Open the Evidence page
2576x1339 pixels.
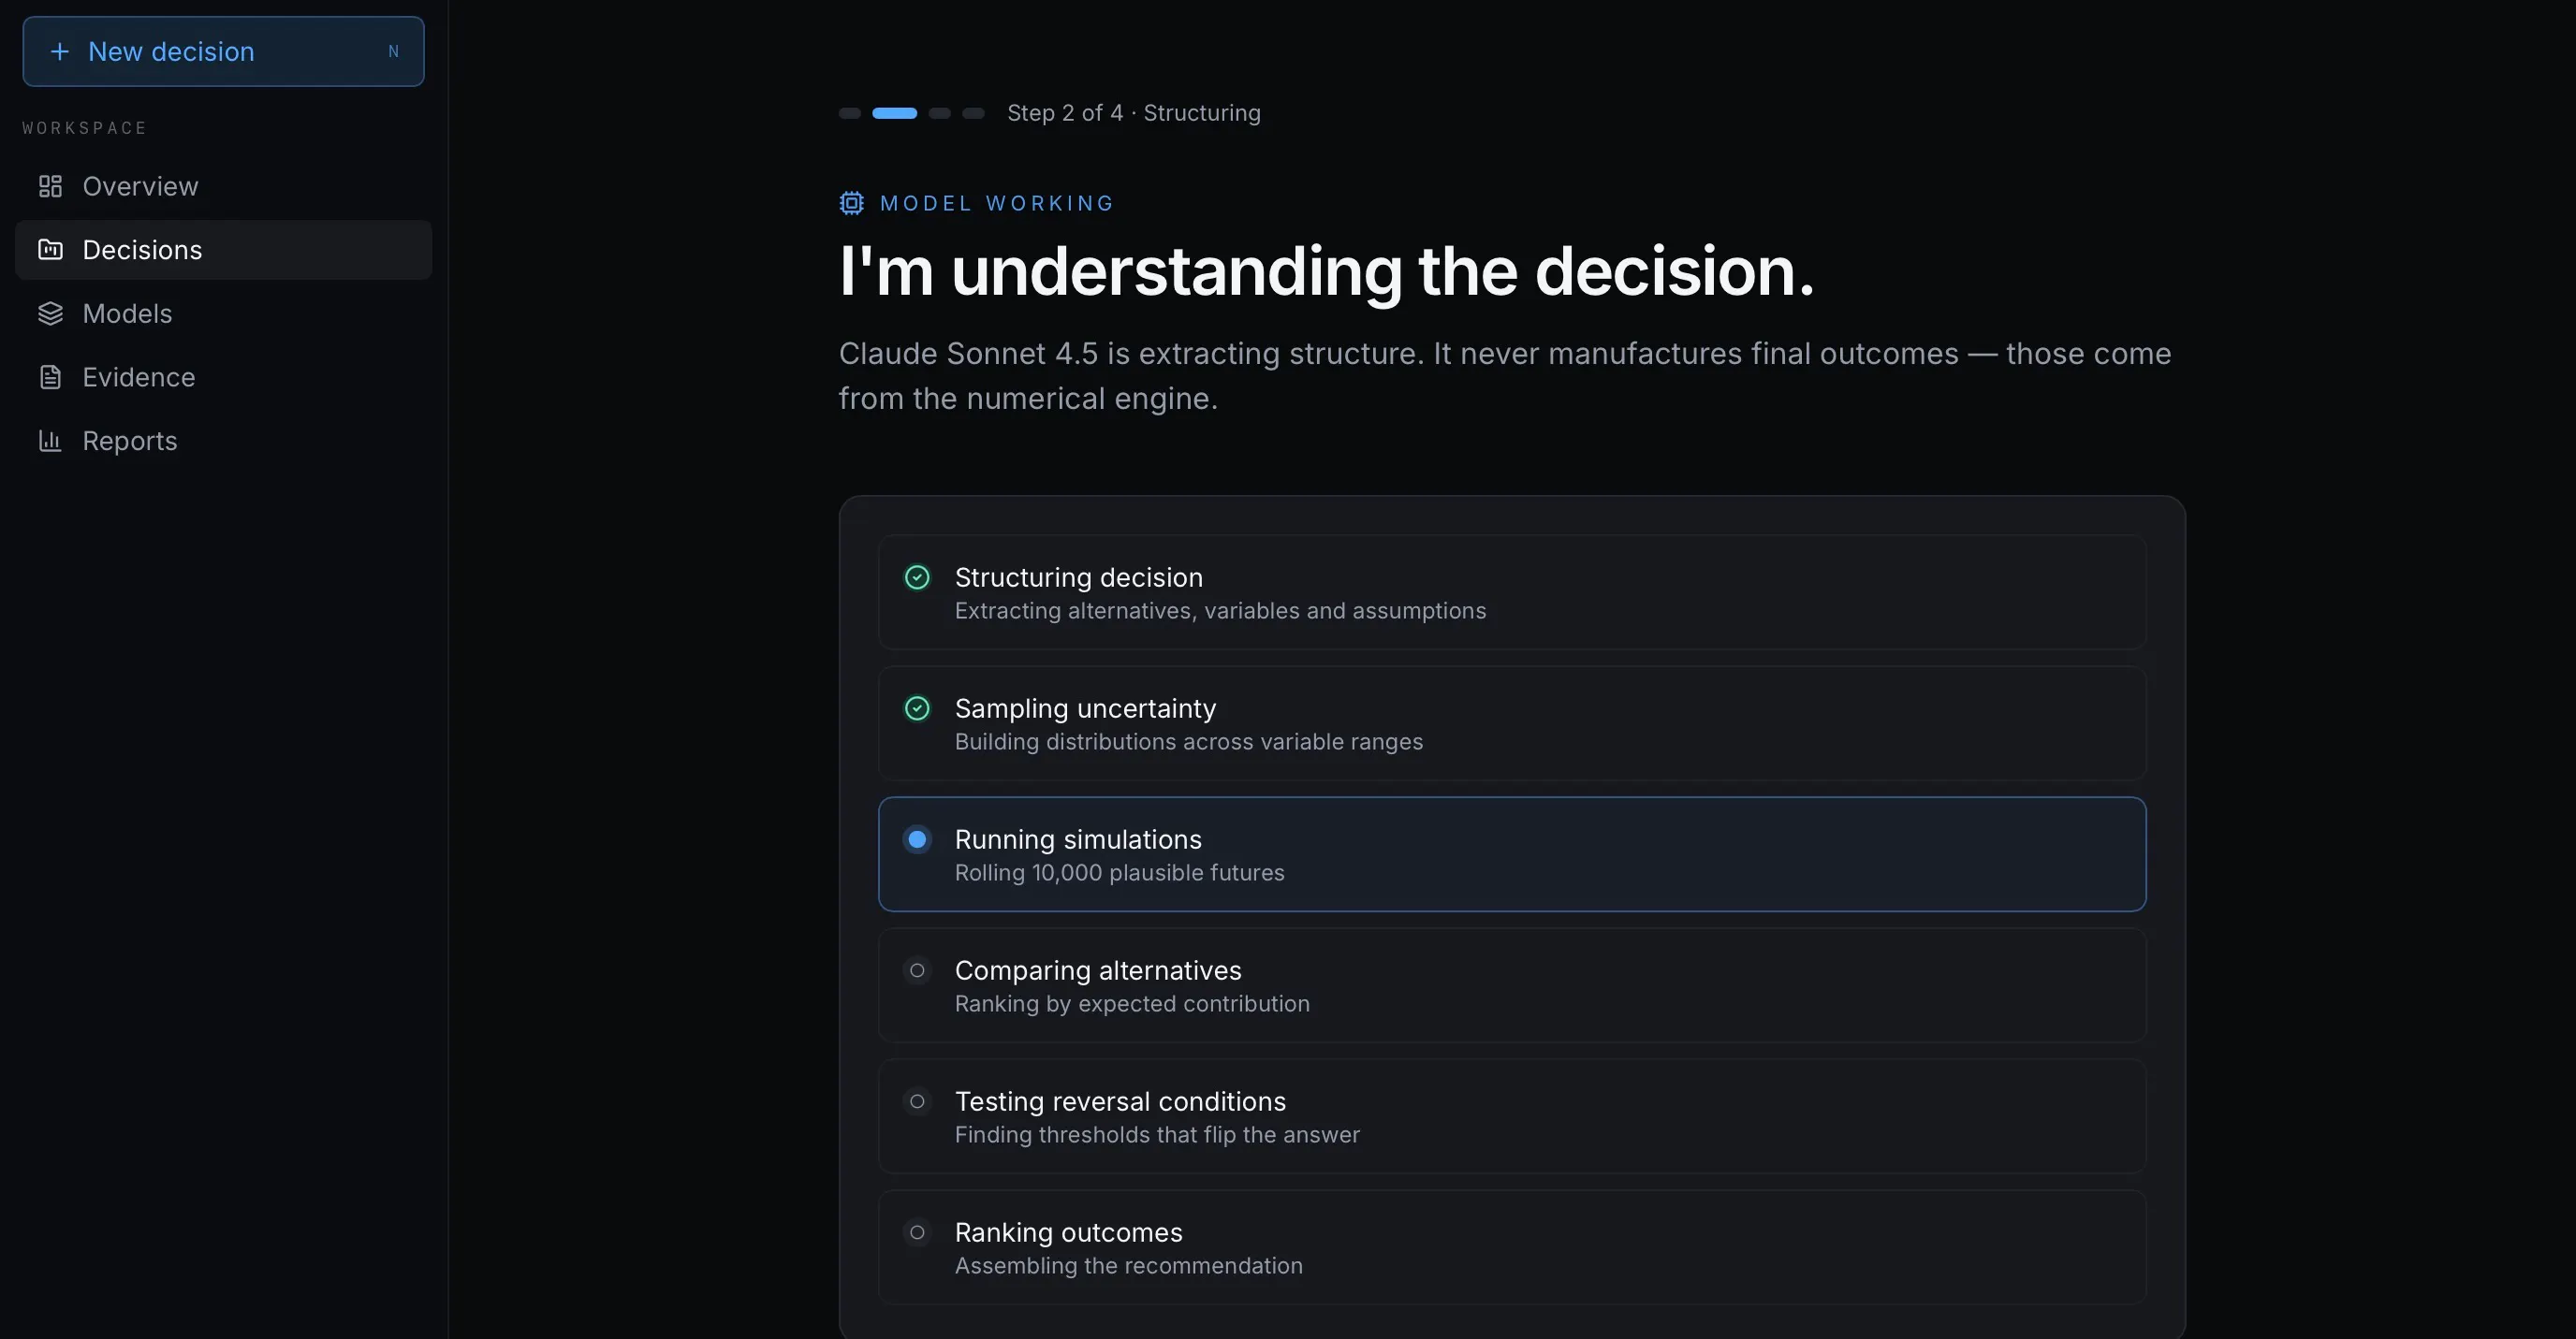pyautogui.click(x=223, y=377)
